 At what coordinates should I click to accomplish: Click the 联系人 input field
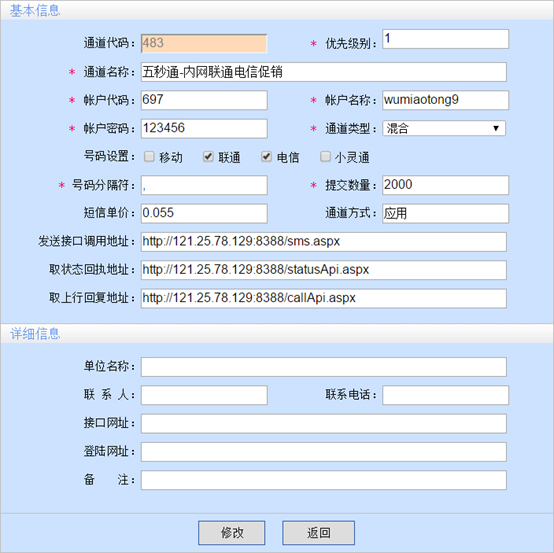point(204,395)
